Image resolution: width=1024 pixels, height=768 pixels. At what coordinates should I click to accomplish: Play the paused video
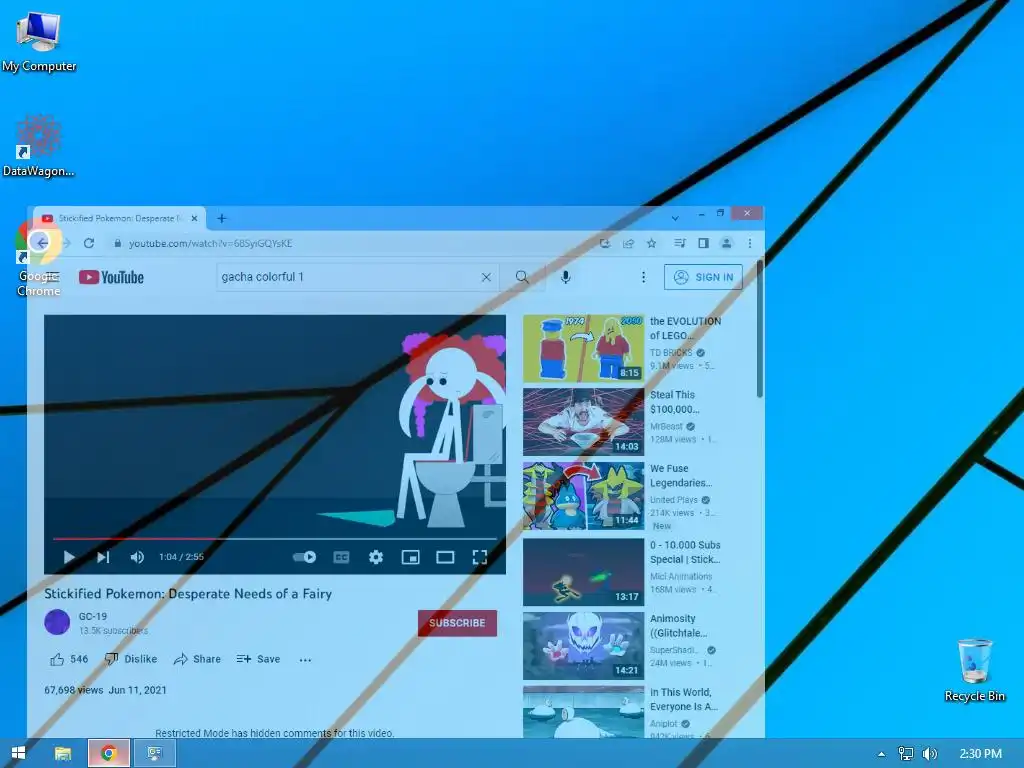click(x=69, y=557)
